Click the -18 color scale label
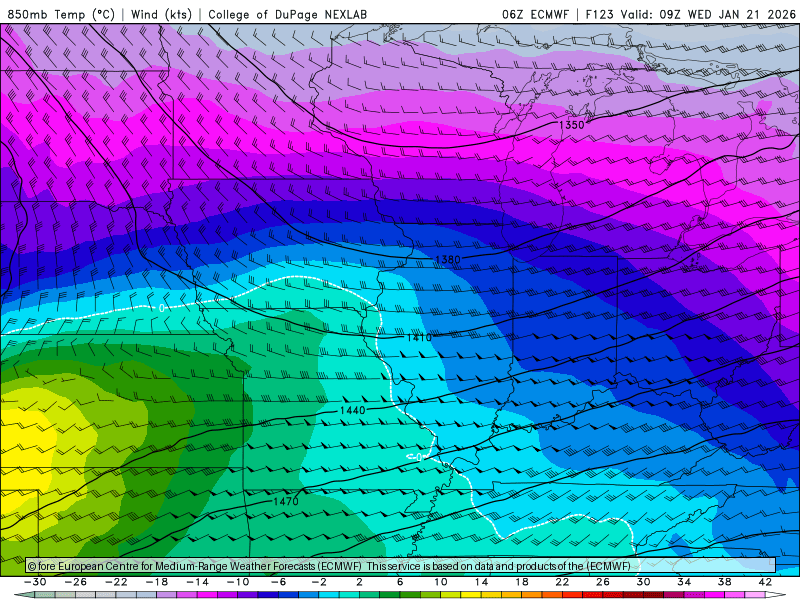Screen dimensions: 800x600 tap(157, 582)
